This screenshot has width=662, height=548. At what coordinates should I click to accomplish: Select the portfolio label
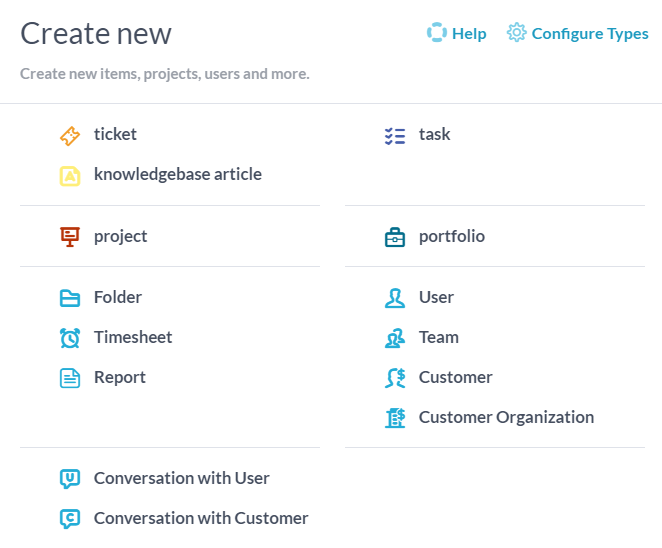coord(451,236)
